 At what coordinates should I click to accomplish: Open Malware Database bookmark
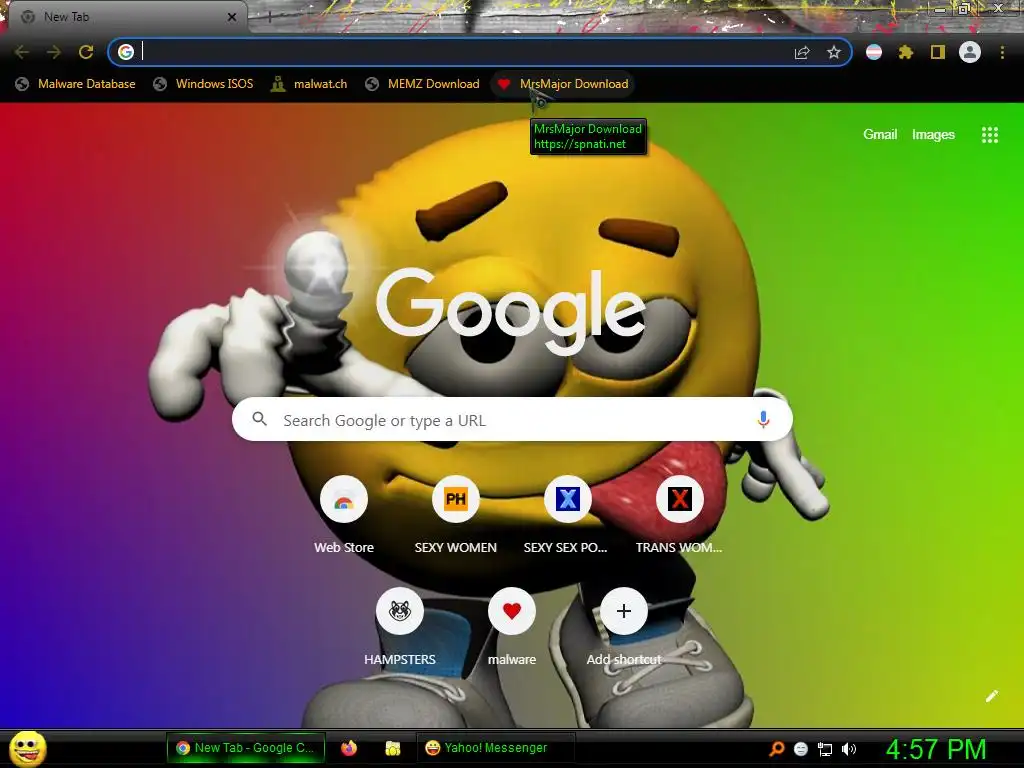76,84
